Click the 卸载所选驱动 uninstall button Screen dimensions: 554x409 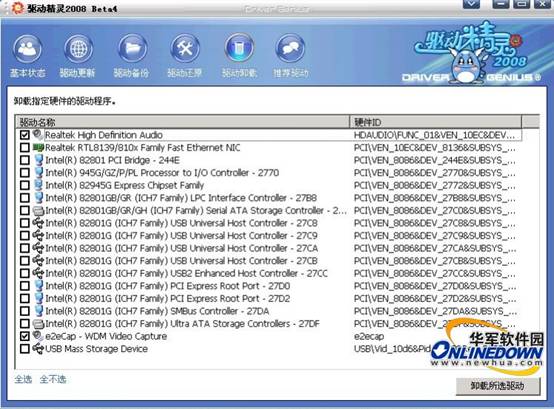(498, 386)
